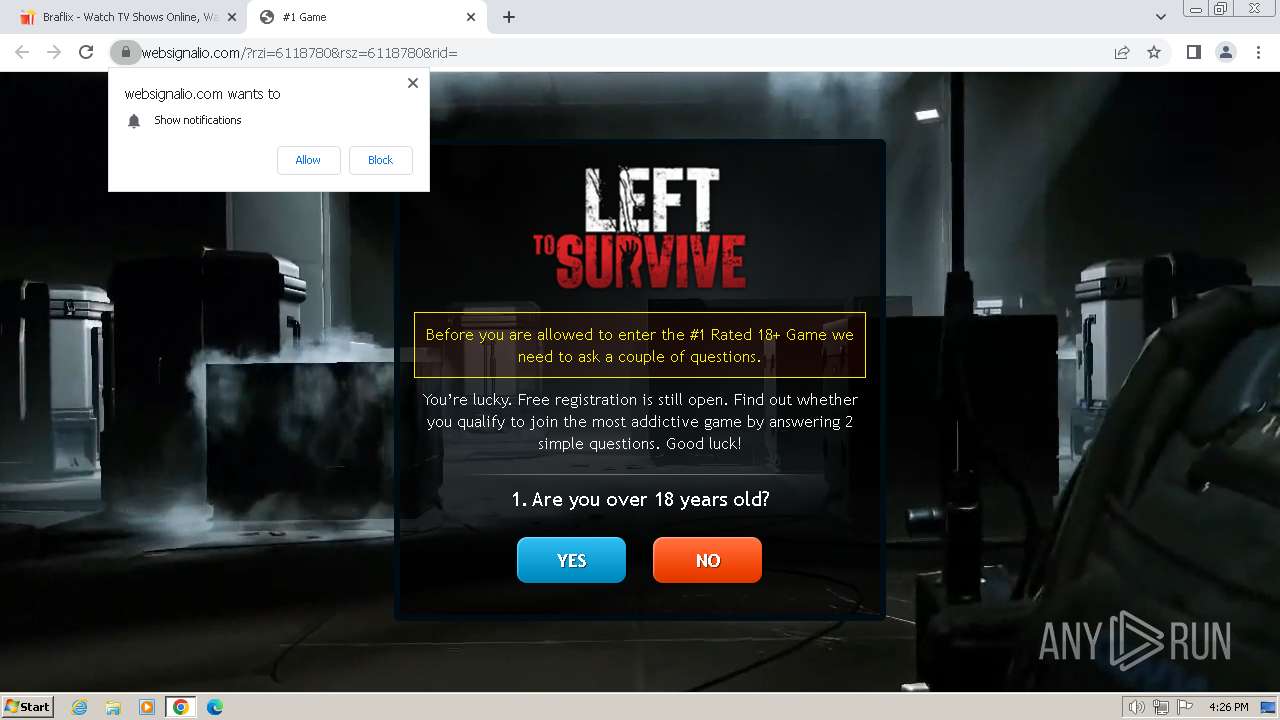
Task: Click the share page icon in address bar
Action: [1122, 52]
